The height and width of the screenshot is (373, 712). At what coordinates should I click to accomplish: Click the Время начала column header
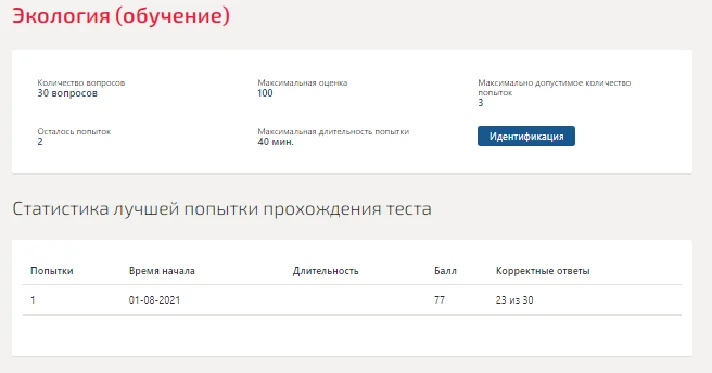(x=162, y=271)
